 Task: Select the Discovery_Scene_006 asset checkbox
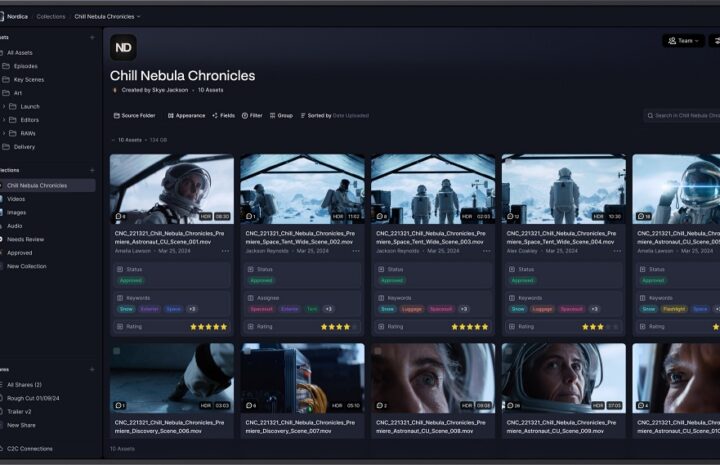coord(117,351)
